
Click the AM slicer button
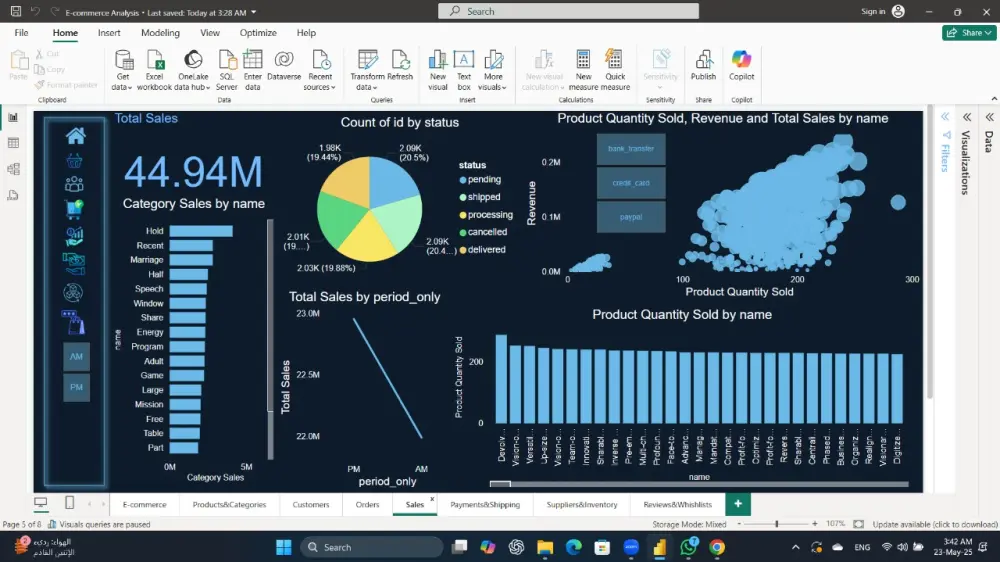coord(76,357)
